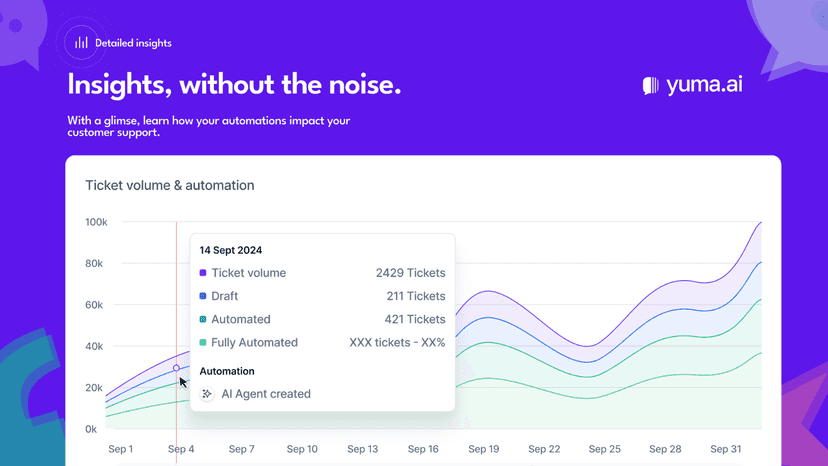Viewport: 828px width, 466px height.
Task: Click the '100k' y-axis label
Action: click(x=96, y=222)
